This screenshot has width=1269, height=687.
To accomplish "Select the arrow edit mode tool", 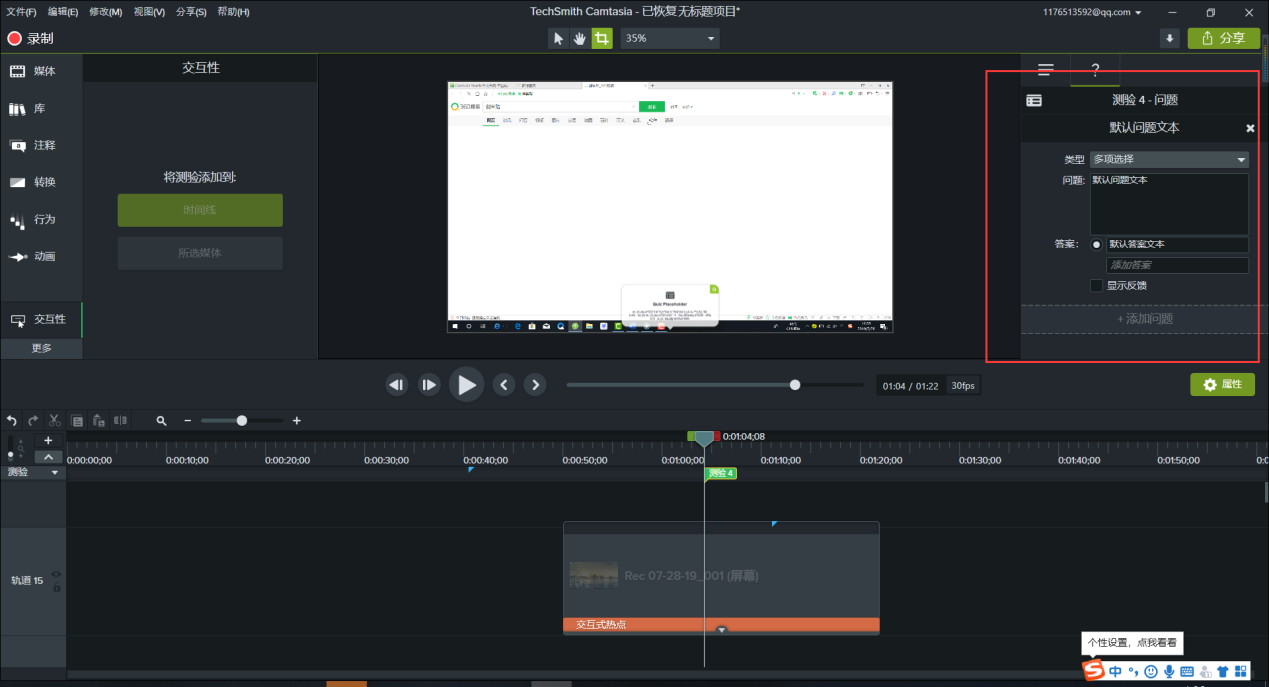I will (x=558, y=38).
